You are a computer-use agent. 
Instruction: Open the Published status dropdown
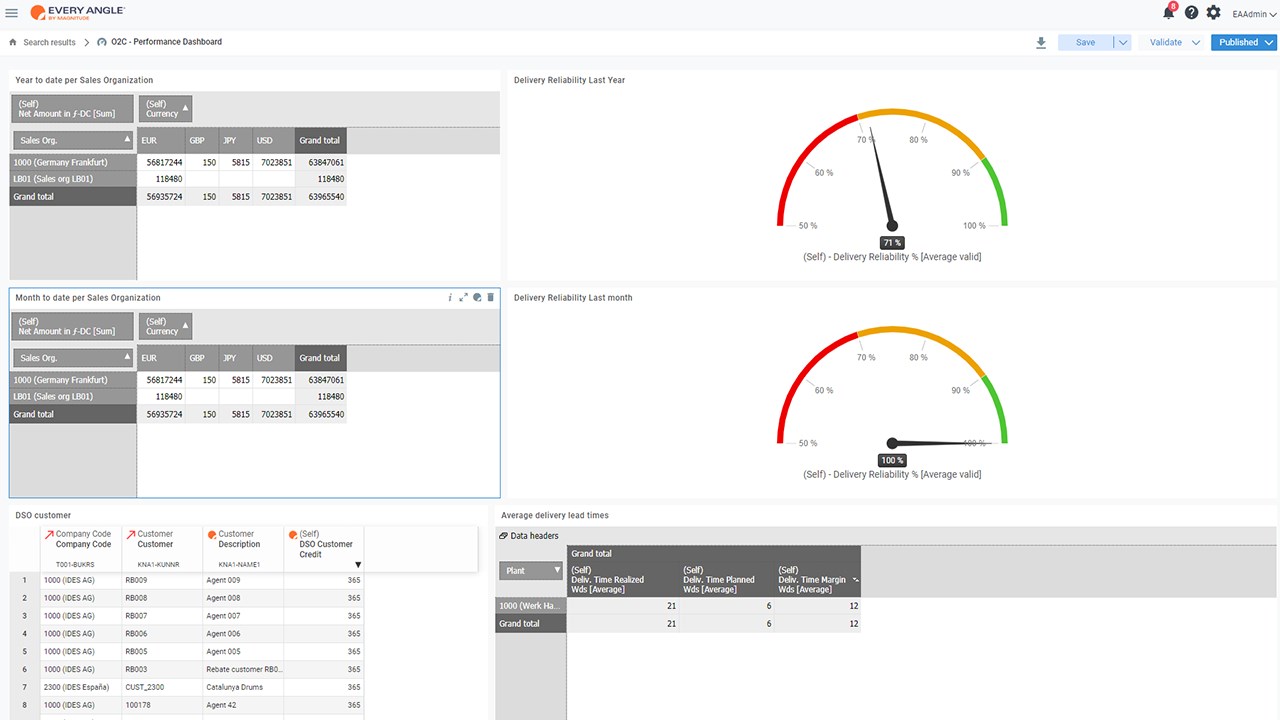coord(1244,42)
